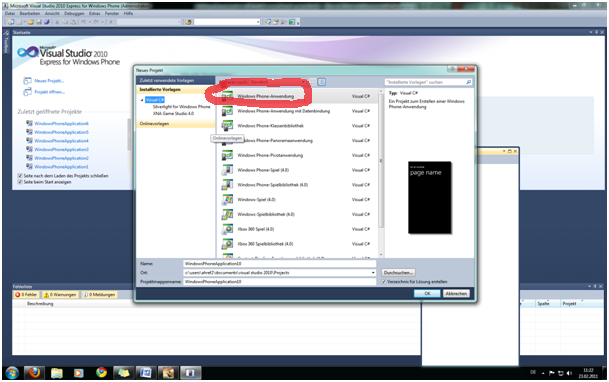Click the Neues Projekt icon on start page
This screenshot has width=609, height=382.
coord(27,81)
